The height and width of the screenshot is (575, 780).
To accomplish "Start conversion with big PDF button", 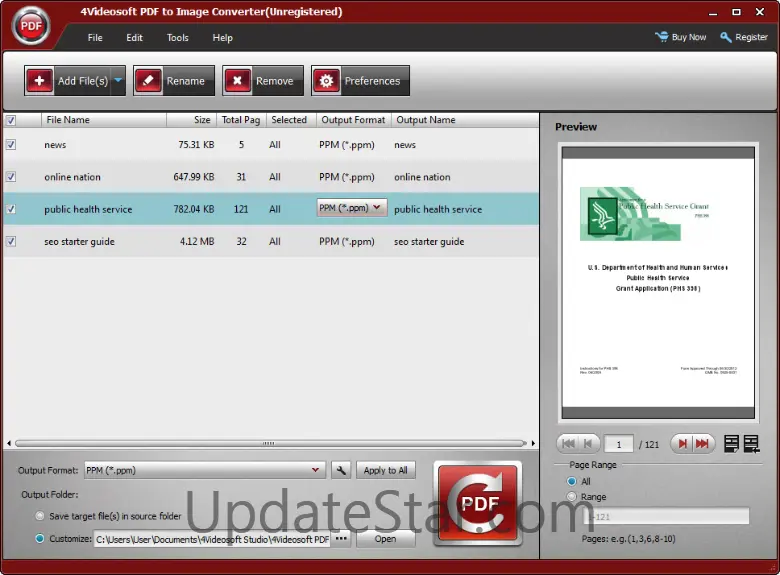I will coord(478,504).
